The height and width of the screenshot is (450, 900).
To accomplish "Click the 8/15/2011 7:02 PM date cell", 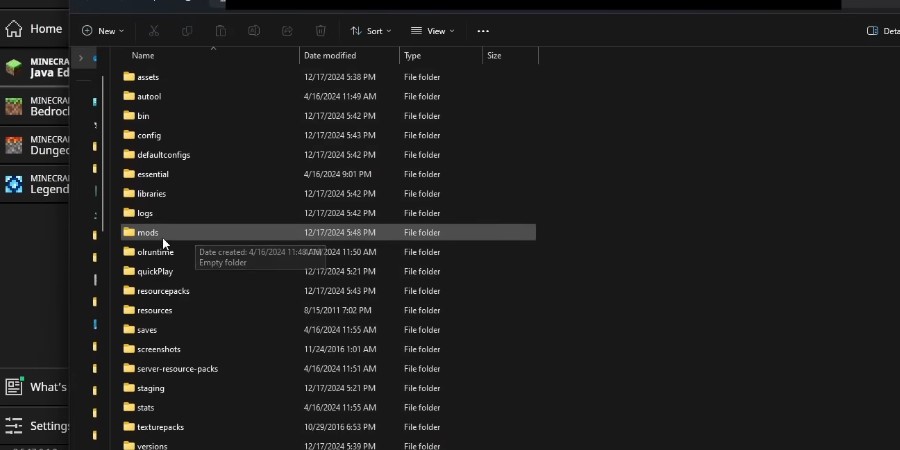I will pos(338,311).
